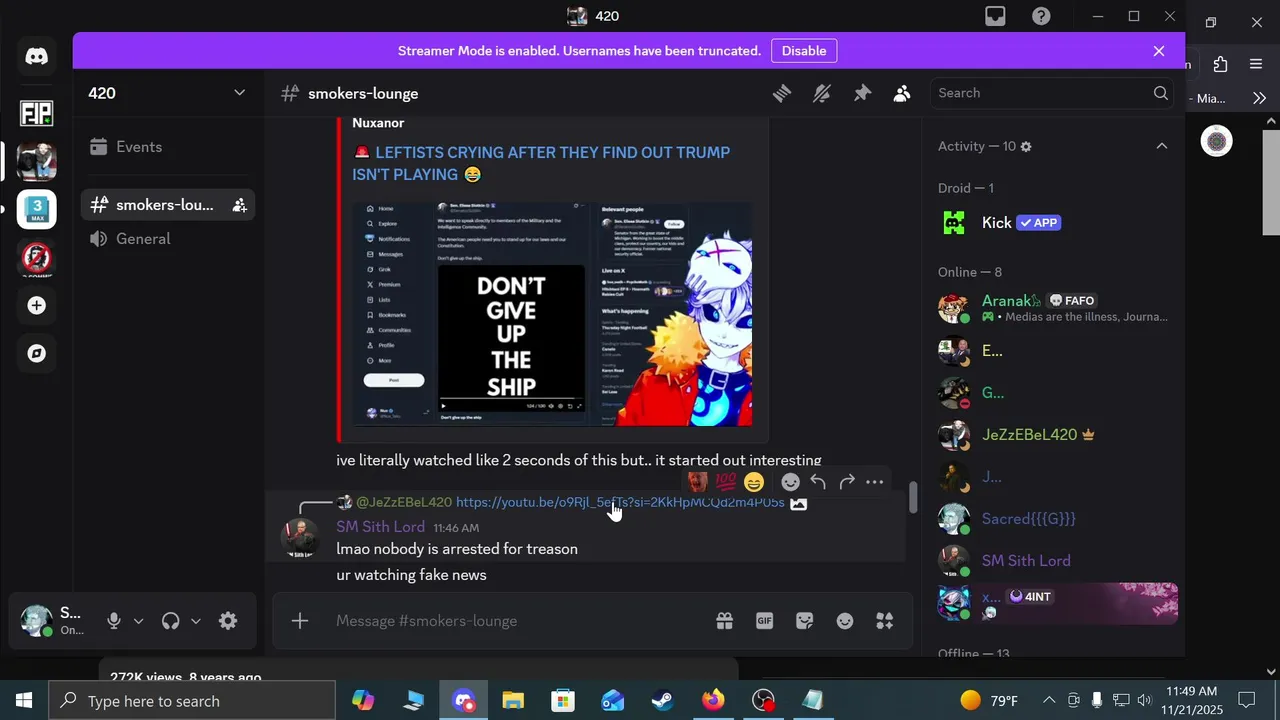Open the embedded DON'T GIVE UP THE SHIP thumbnail
Viewport: 1280px width, 720px height.
552,314
